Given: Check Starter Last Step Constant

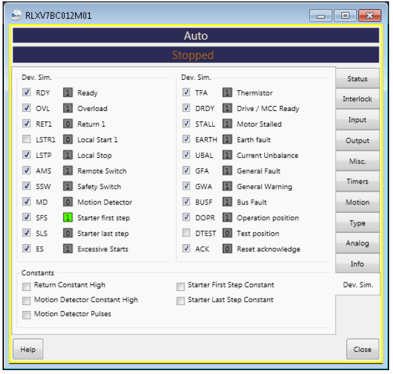Looking at the screenshot, I should click(181, 301).
